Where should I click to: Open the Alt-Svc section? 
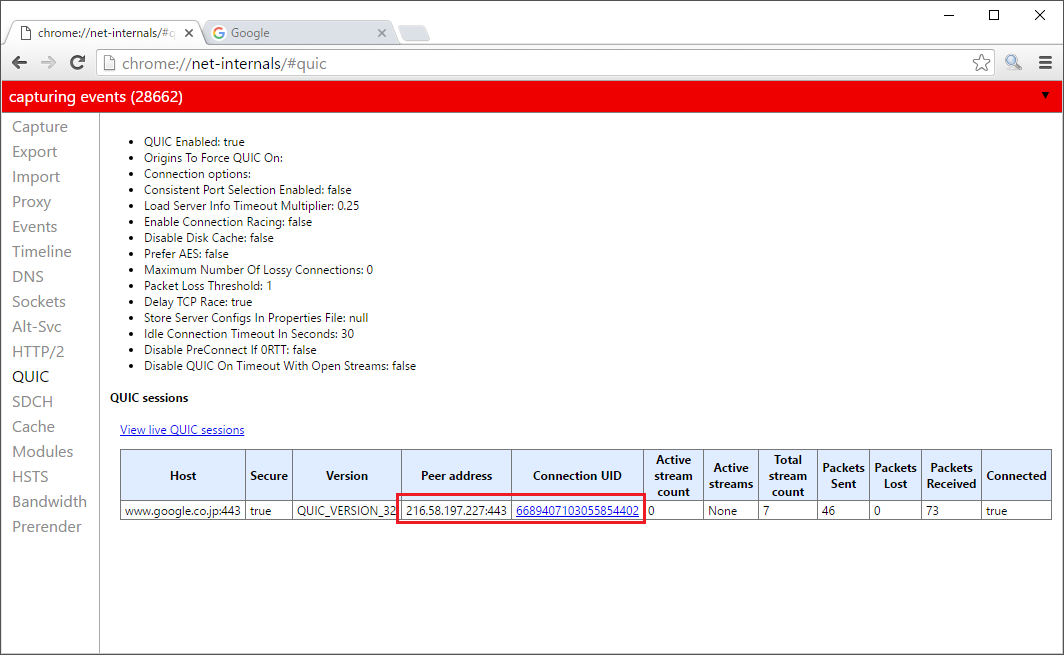37,327
